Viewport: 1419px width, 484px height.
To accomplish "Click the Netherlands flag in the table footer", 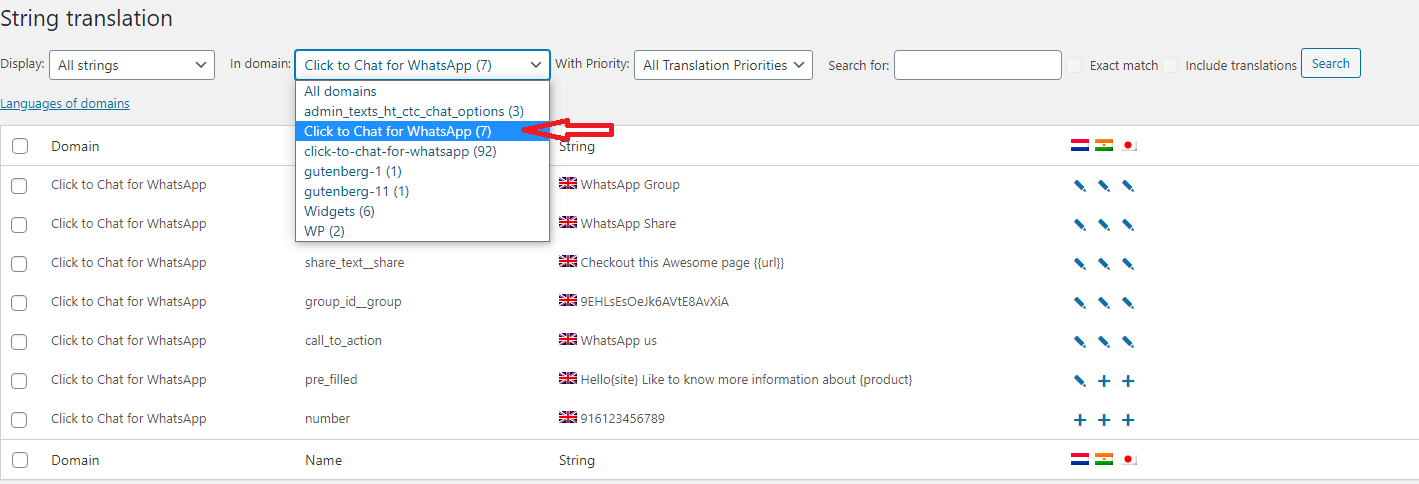I will point(1080,459).
